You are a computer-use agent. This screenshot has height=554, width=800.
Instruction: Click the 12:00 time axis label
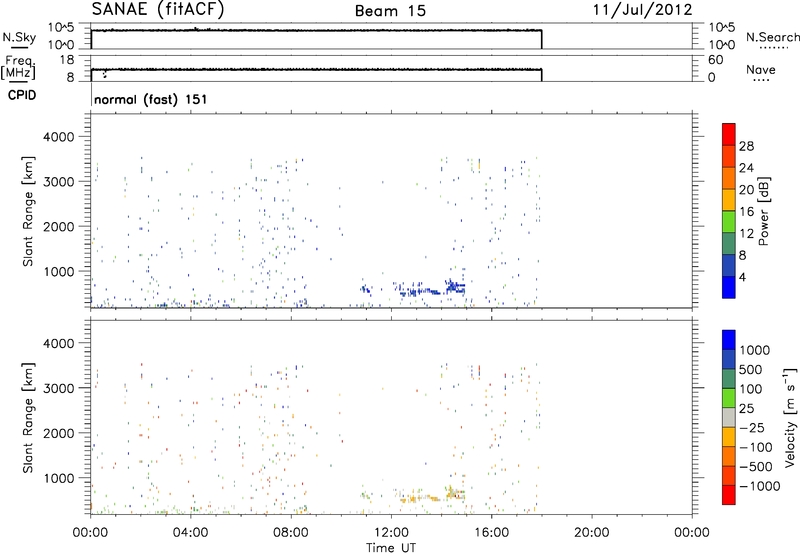click(391, 533)
